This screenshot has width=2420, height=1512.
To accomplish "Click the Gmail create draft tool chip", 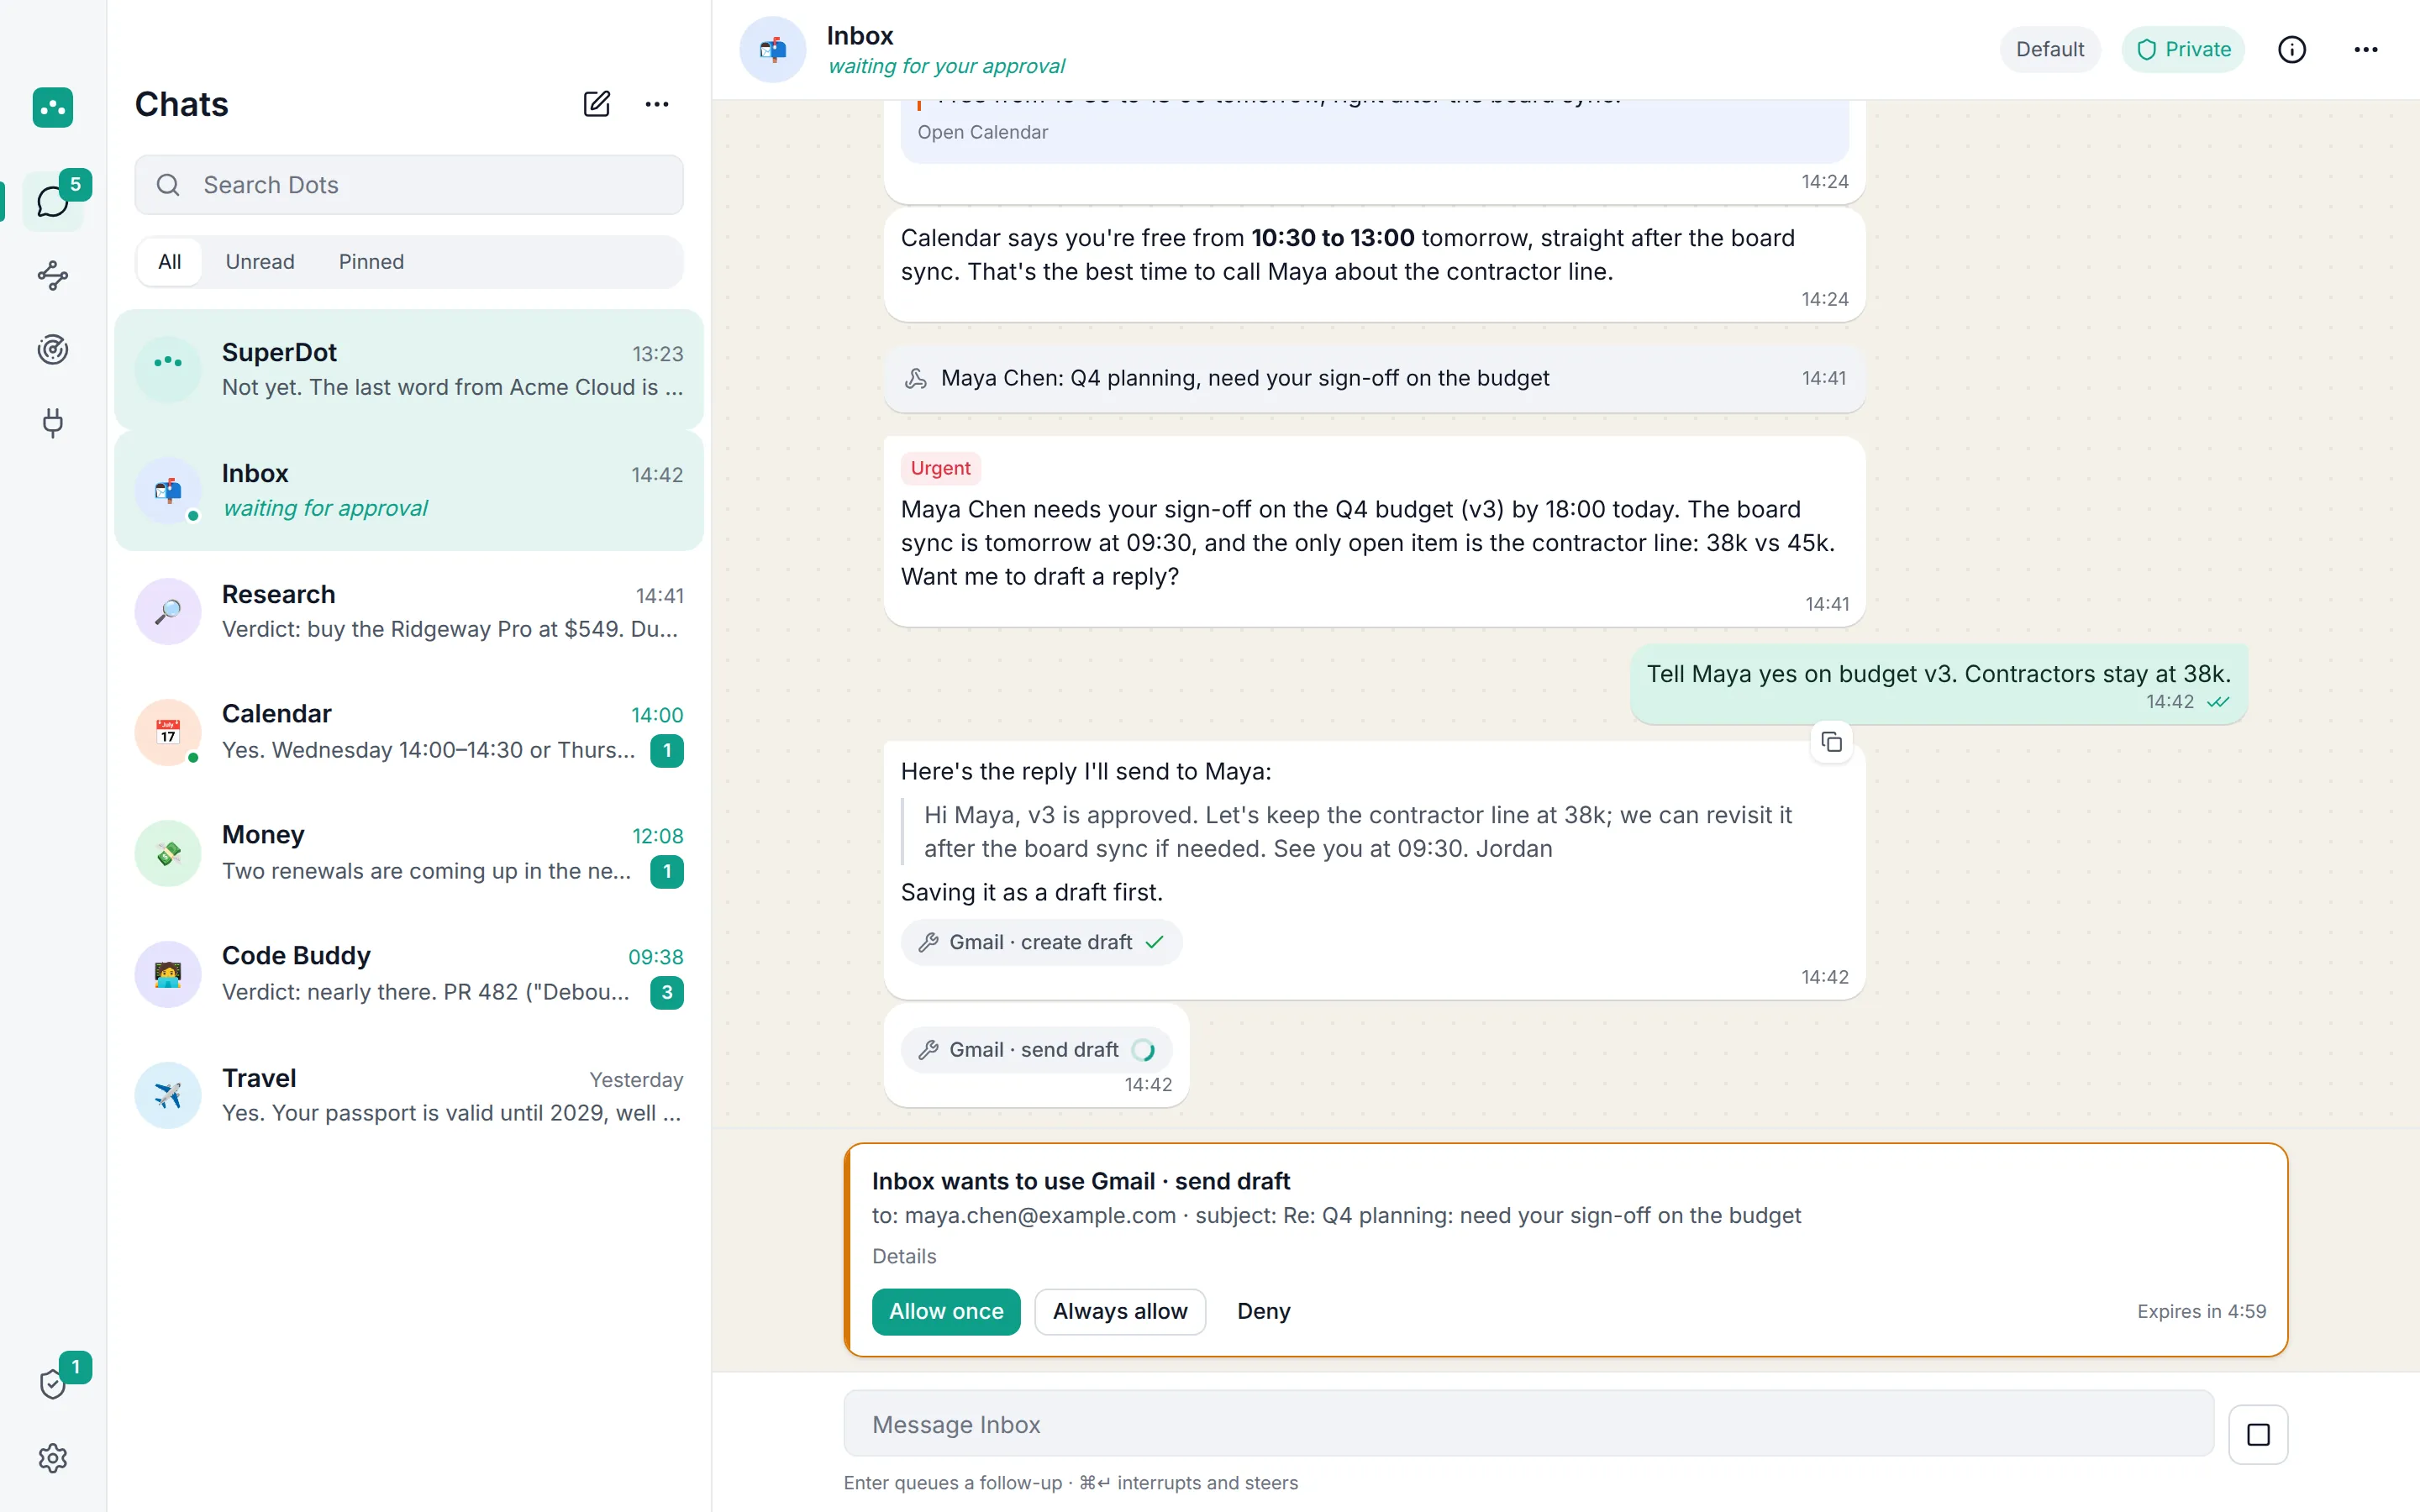I will tap(1041, 942).
